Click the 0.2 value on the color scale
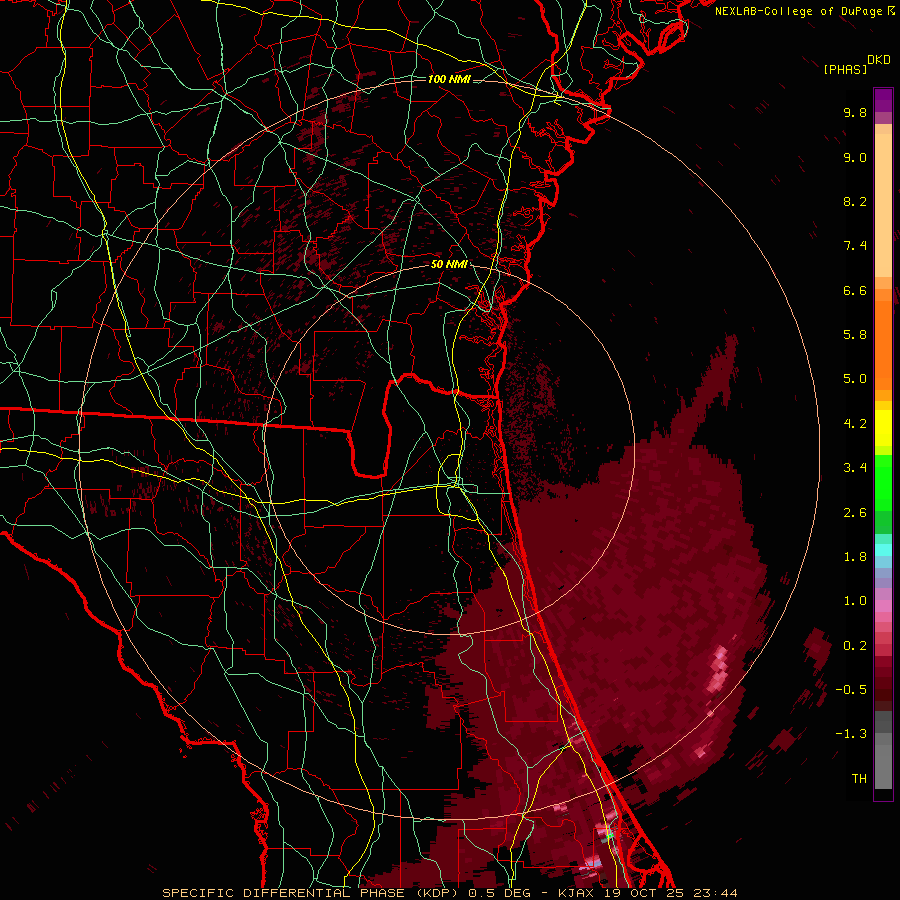 (x=855, y=646)
